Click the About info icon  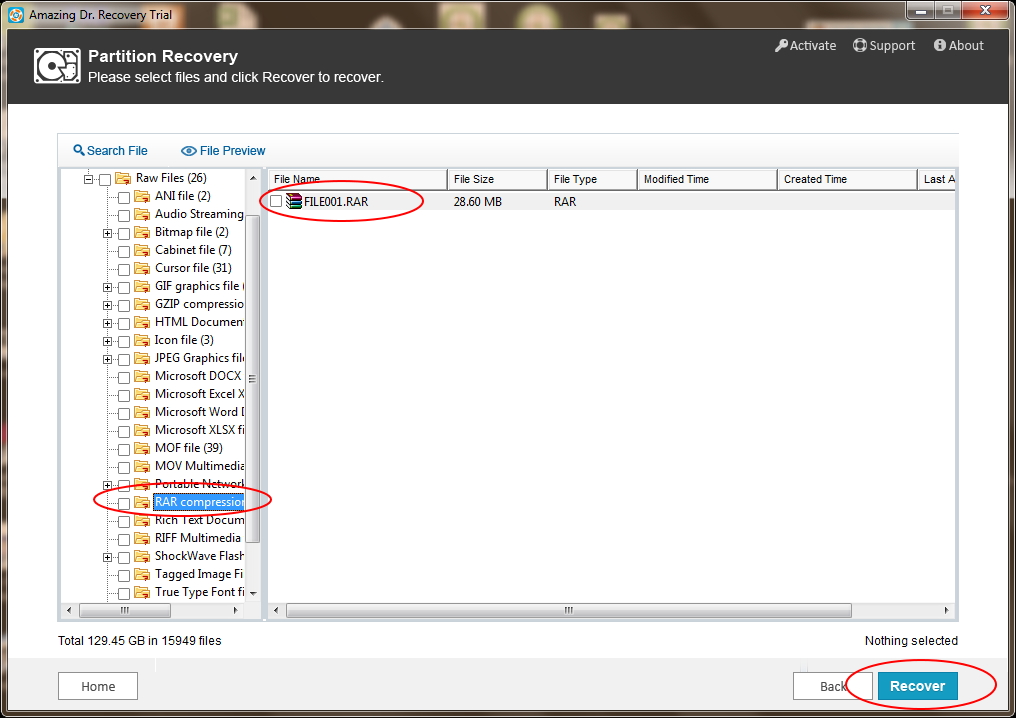coord(938,45)
